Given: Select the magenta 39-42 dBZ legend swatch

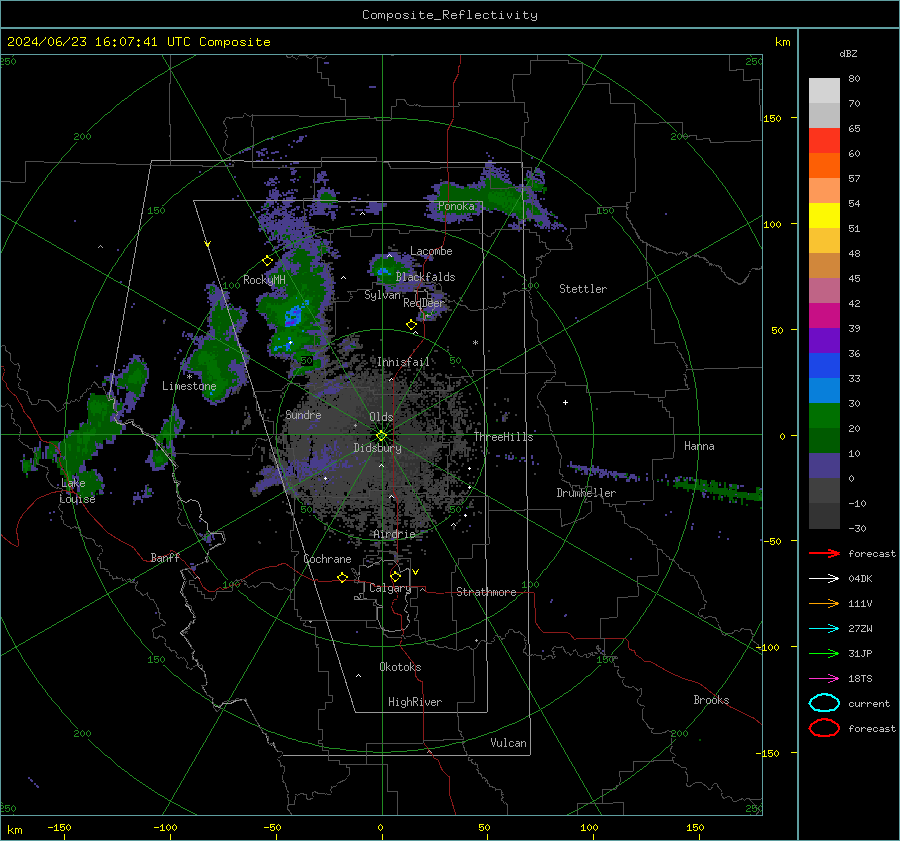Looking at the screenshot, I should point(824,316).
